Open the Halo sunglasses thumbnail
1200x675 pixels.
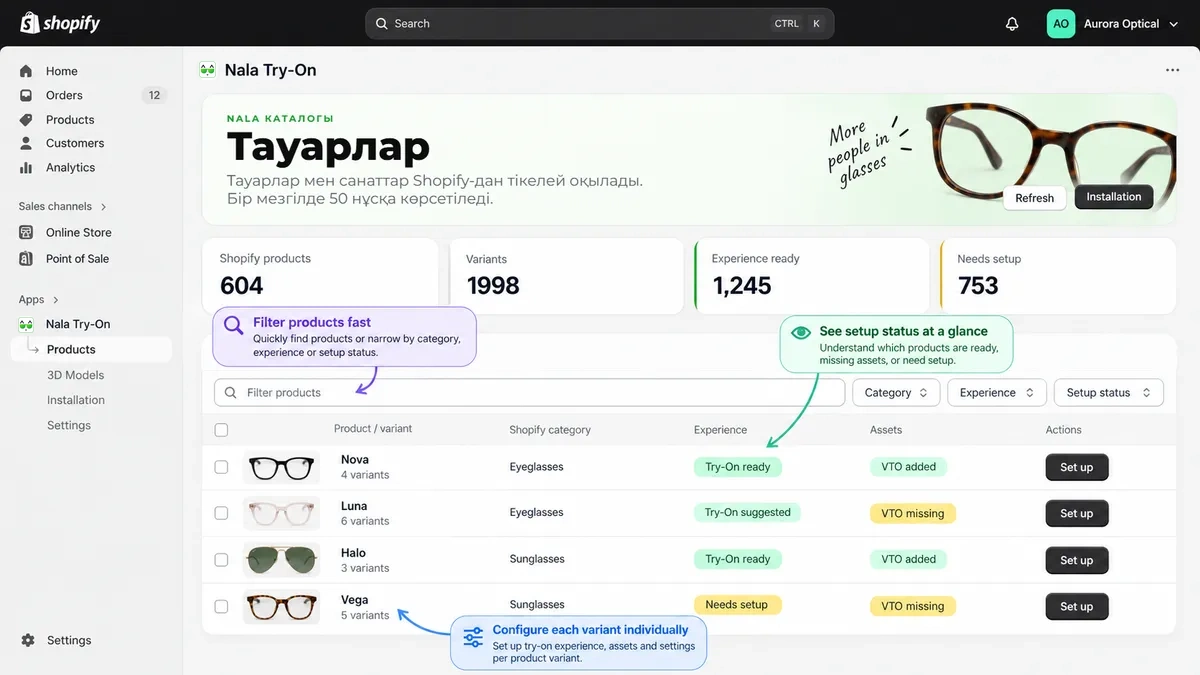282,560
